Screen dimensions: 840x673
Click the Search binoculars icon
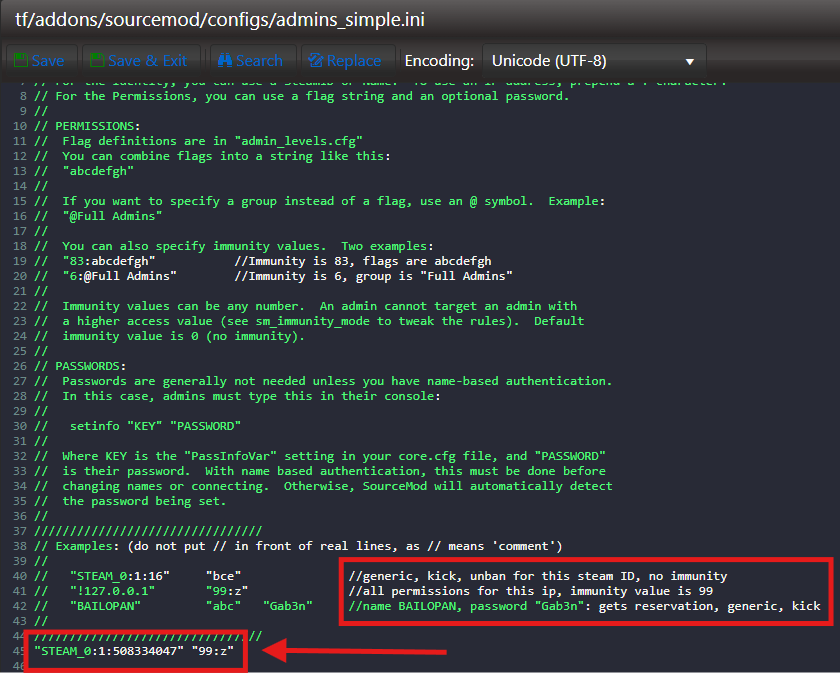[225, 61]
